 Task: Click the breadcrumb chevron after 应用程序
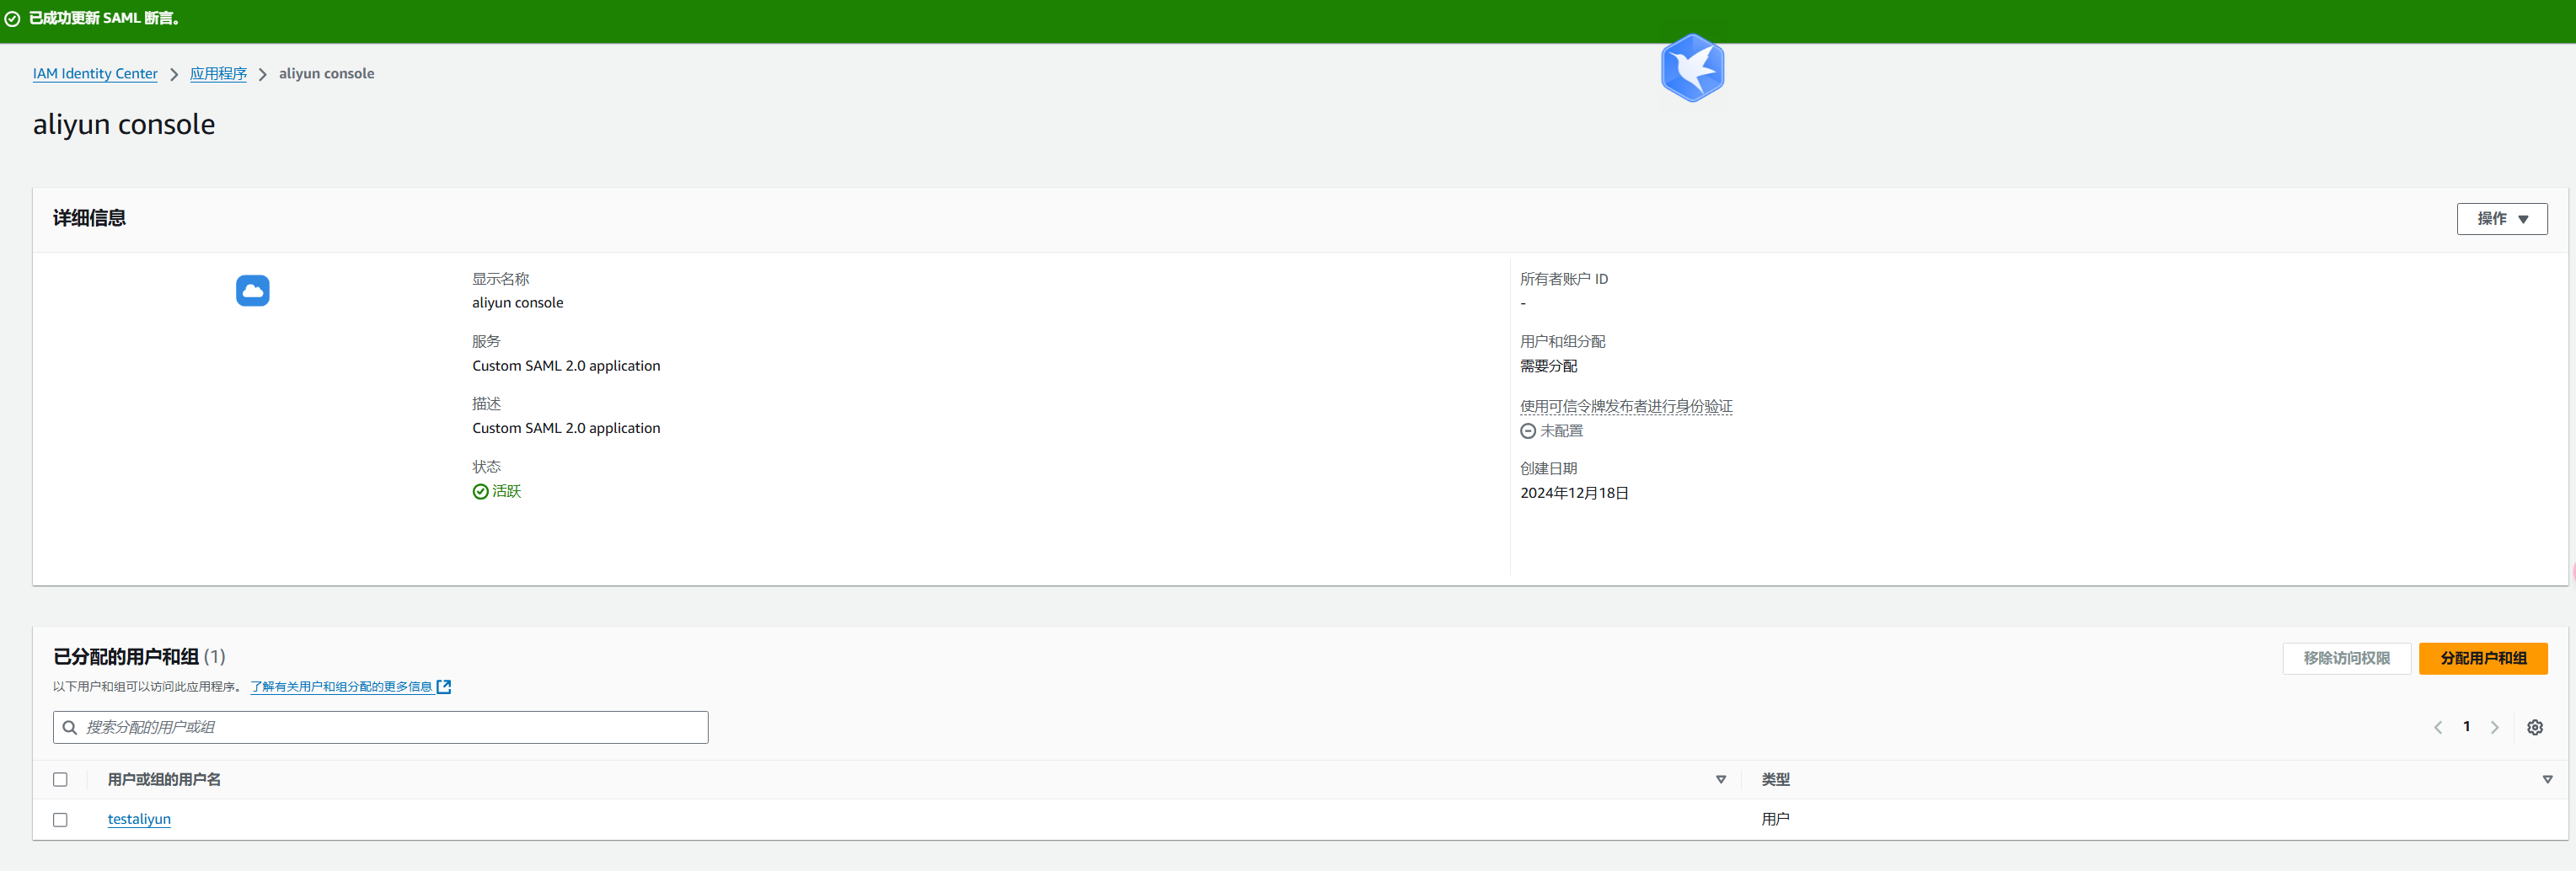[x=263, y=74]
